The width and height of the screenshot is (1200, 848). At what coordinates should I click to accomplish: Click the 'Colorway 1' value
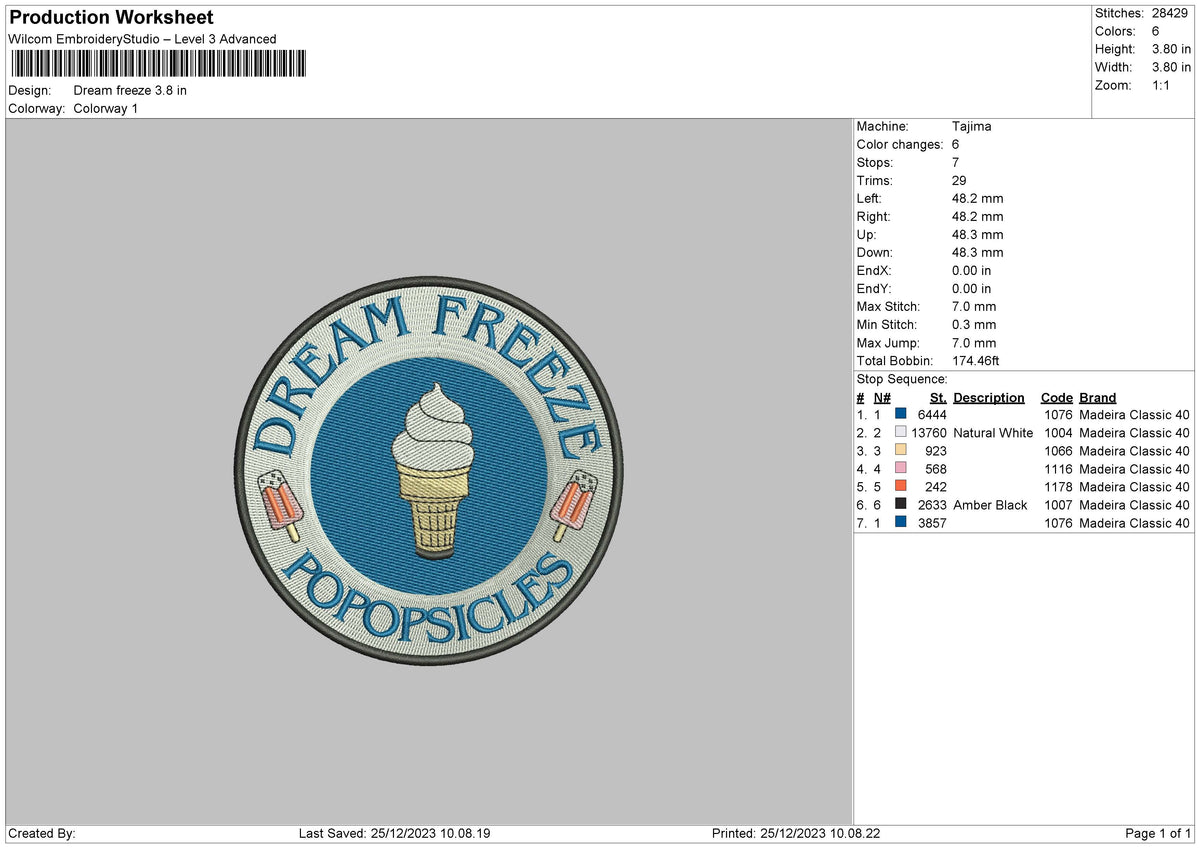(106, 108)
